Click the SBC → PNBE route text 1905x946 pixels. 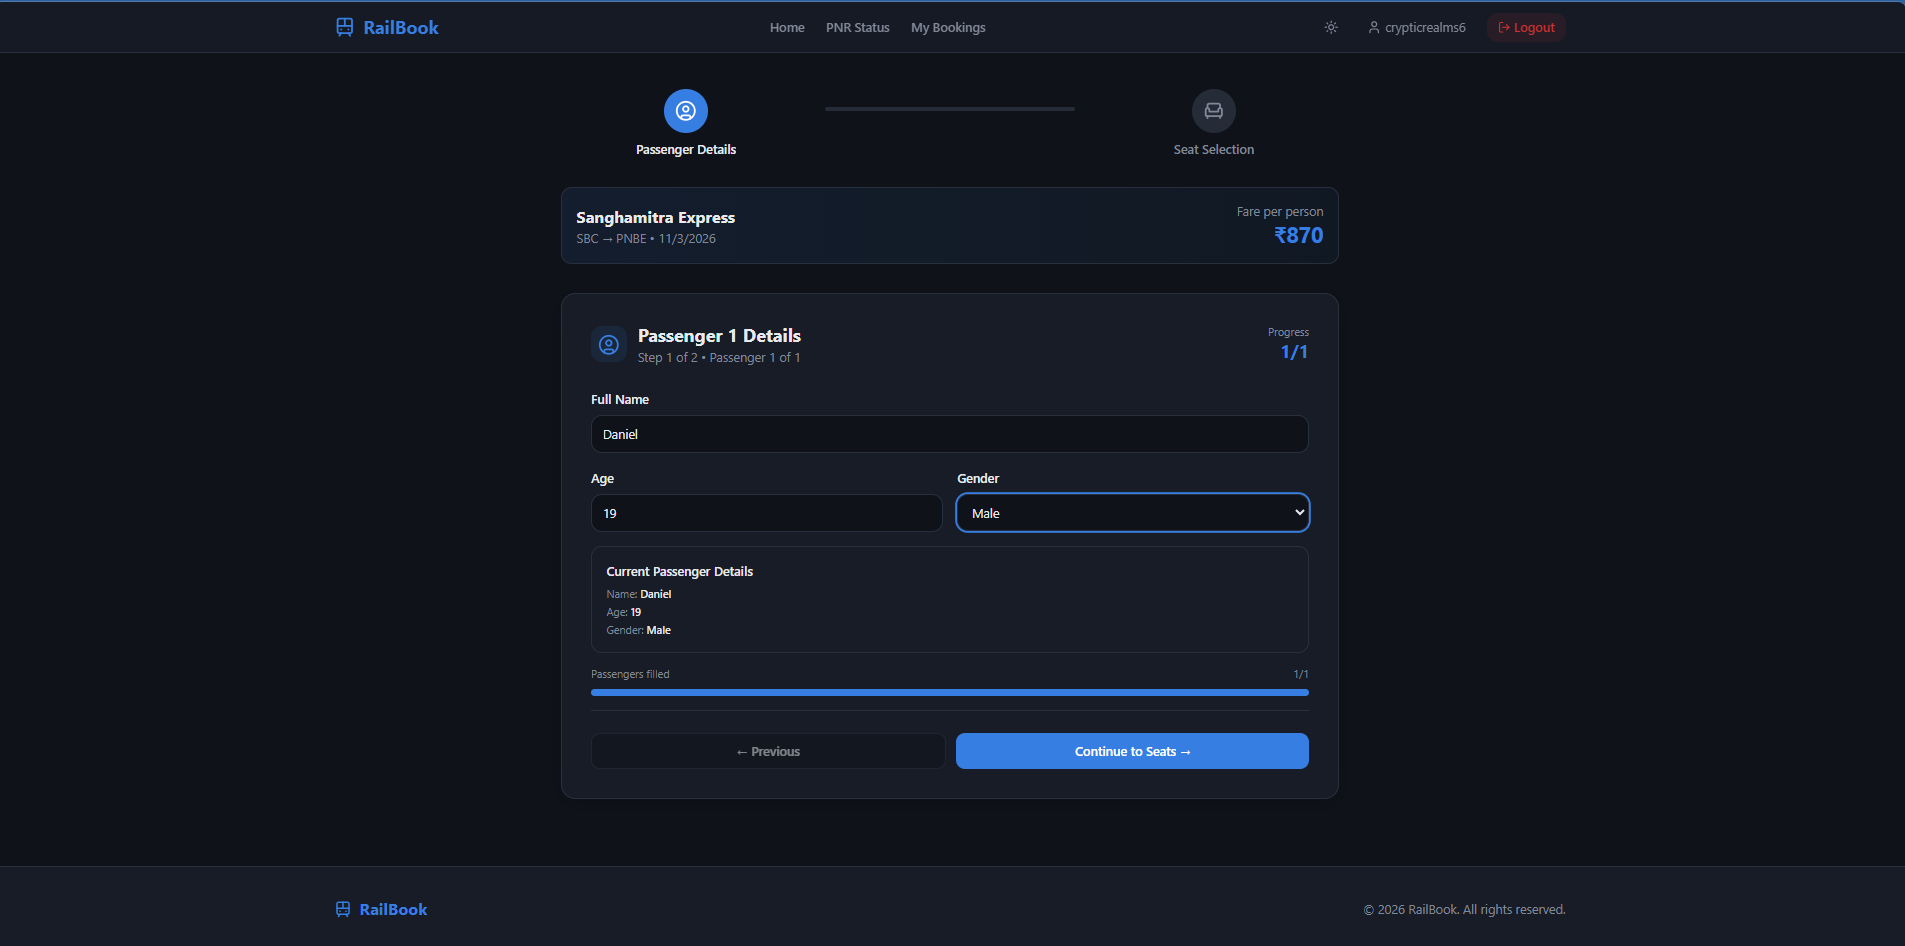coord(611,239)
